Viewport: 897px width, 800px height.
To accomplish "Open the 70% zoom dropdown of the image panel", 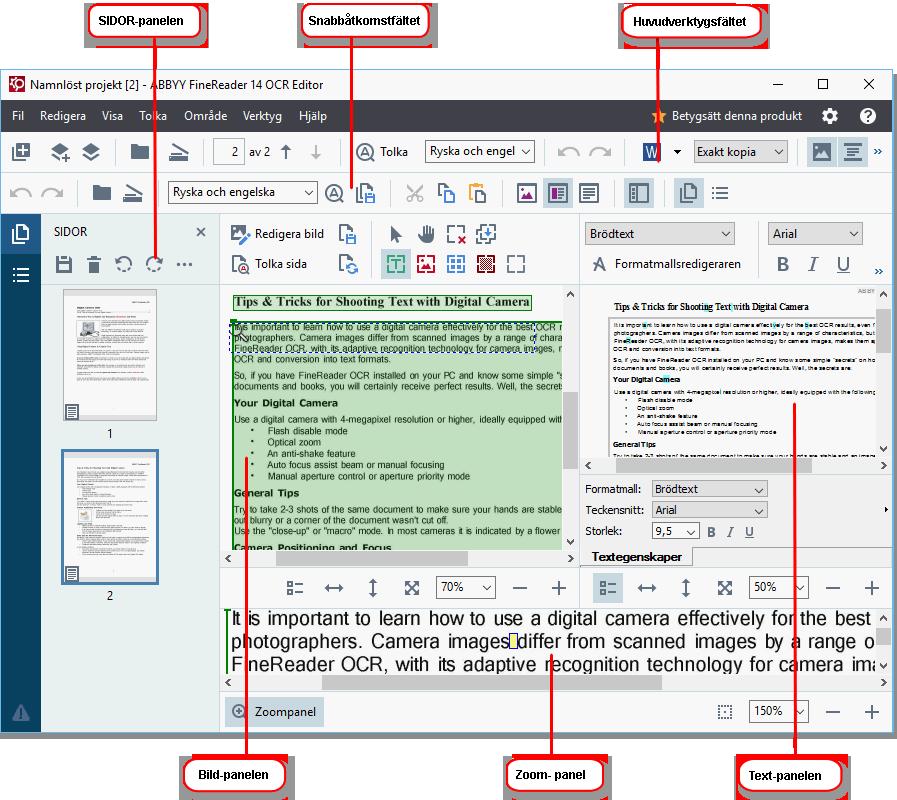I will pyautogui.click(x=465, y=588).
